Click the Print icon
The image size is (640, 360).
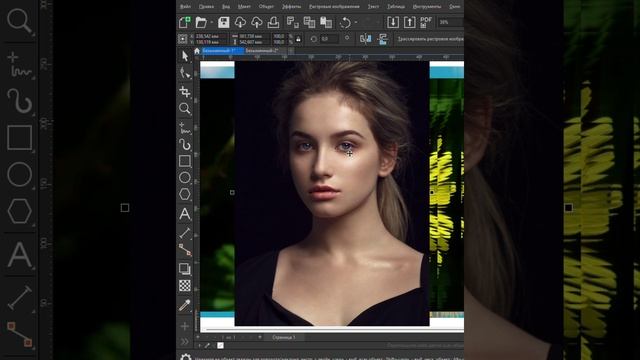[x=273, y=22]
